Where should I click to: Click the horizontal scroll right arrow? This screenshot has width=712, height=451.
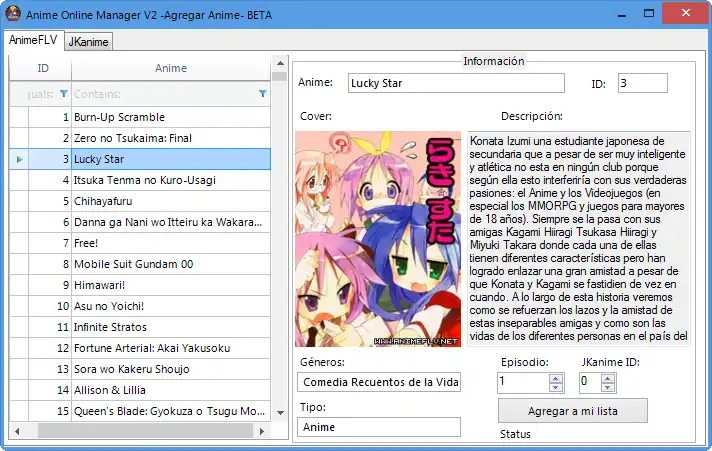(262, 431)
